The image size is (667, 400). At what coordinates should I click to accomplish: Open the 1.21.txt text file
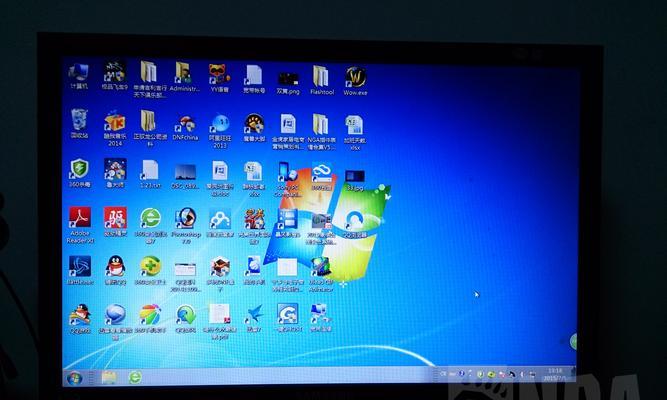pyautogui.click(x=150, y=170)
